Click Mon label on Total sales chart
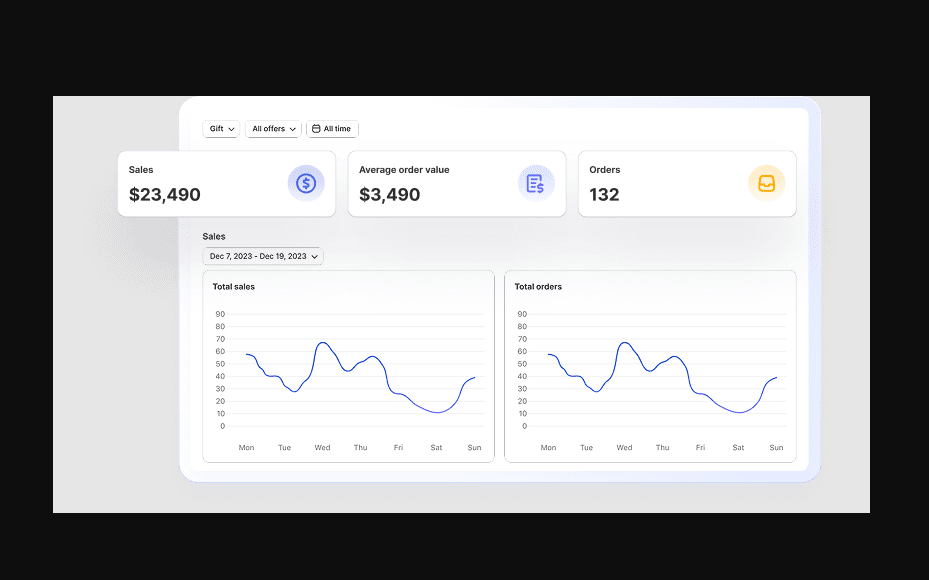Image resolution: width=929 pixels, height=580 pixels. (246, 447)
